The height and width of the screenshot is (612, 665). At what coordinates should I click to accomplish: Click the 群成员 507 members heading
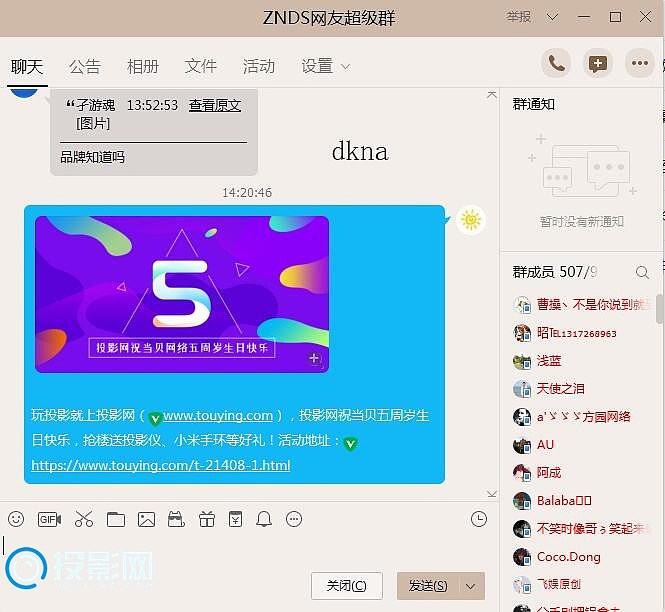(555, 272)
